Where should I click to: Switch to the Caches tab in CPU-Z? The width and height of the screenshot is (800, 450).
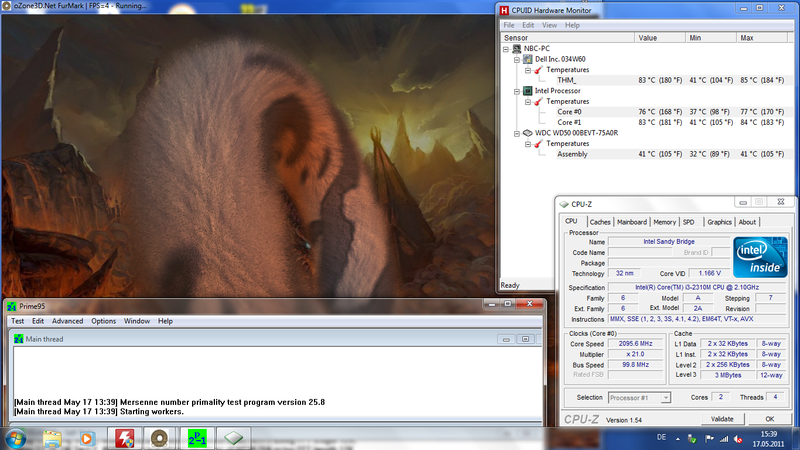pyautogui.click(x=599, y=222)
